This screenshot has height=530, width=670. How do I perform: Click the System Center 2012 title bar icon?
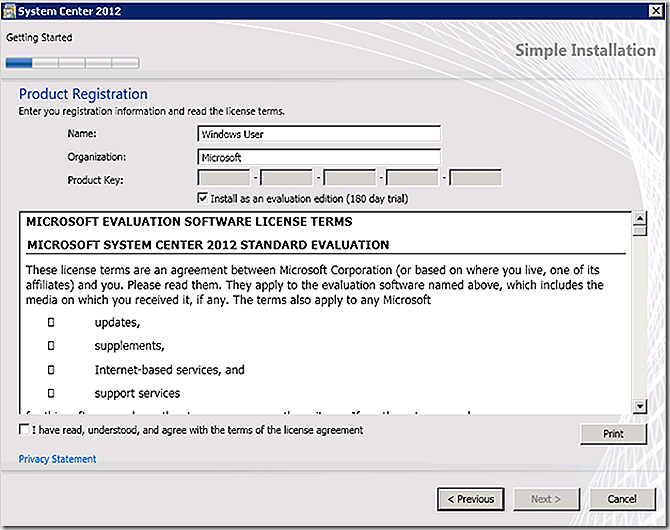point(9,11)
